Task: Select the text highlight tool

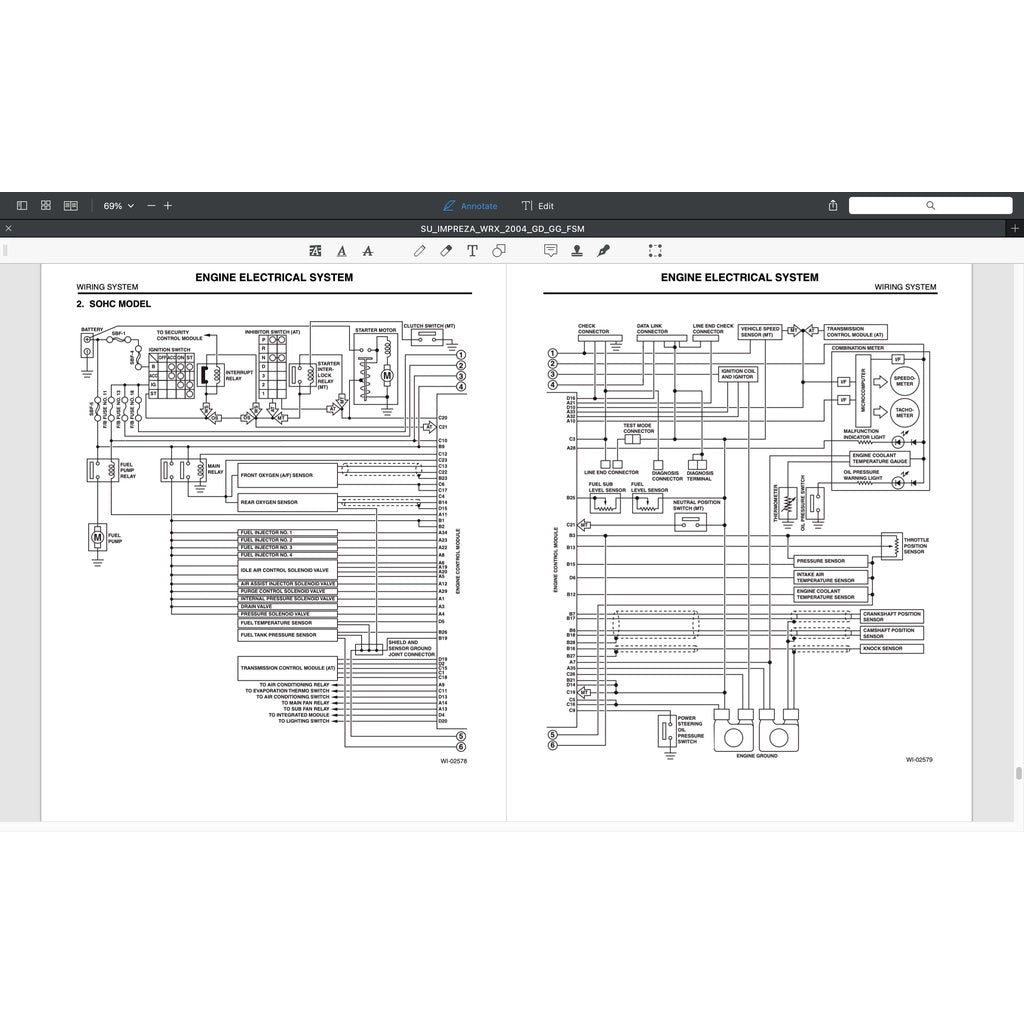Action: (316, 251)
